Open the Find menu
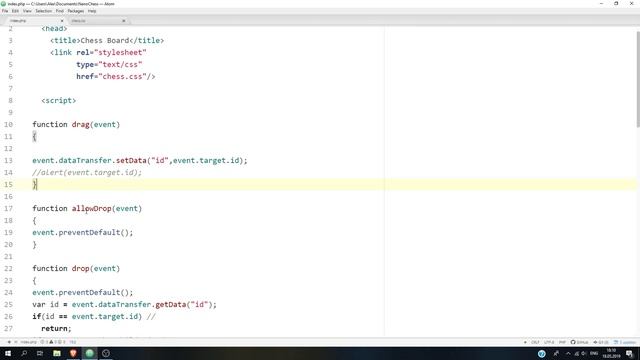 [x=60, y=11]
